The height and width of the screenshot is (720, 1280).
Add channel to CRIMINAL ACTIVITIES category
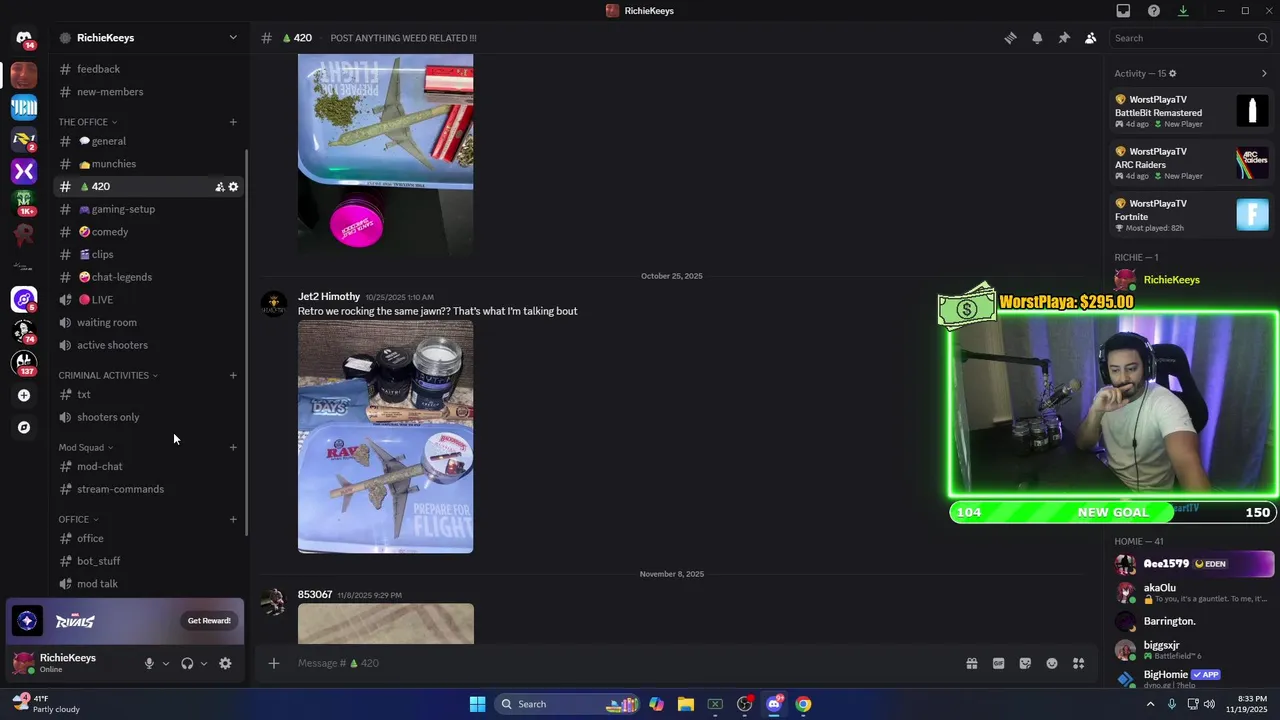point(233,375)
